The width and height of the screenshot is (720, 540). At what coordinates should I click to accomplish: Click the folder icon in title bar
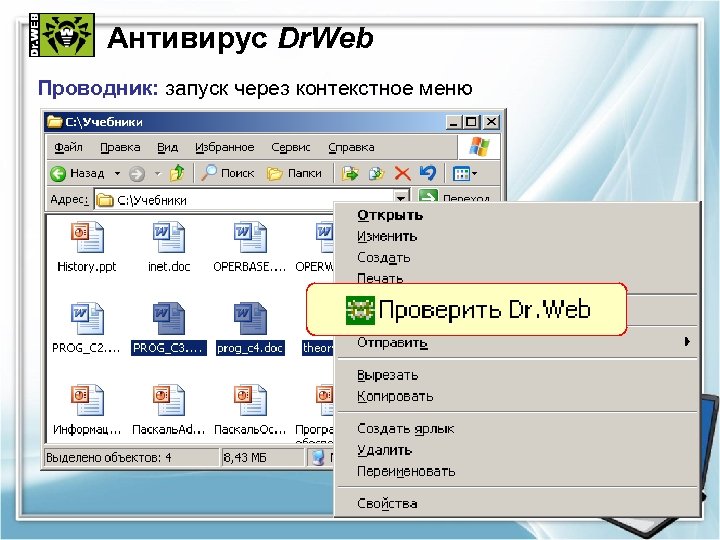pos(55,122)
